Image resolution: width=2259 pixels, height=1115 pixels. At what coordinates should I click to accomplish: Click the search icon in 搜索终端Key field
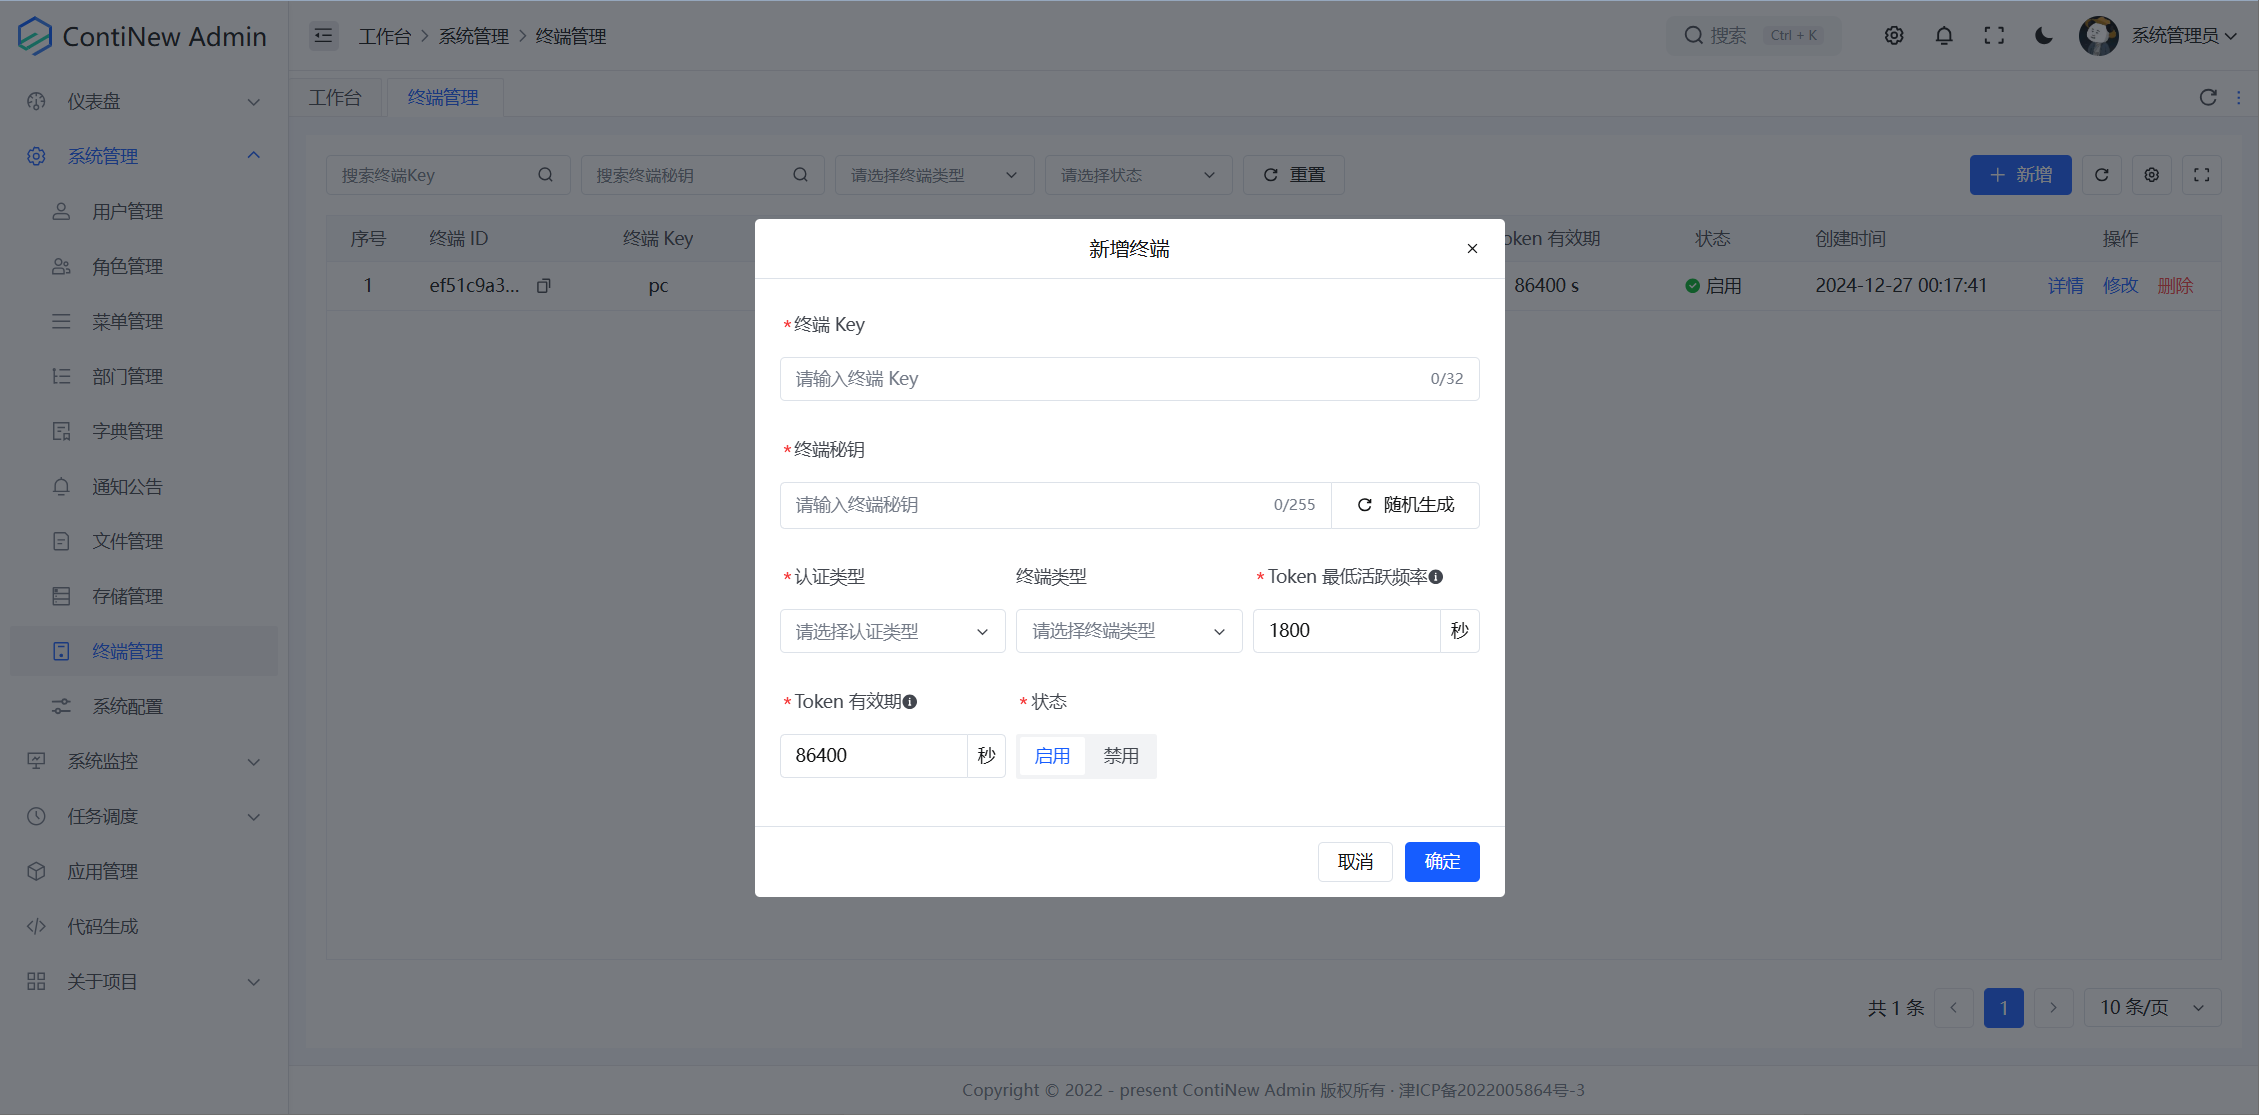545,175
